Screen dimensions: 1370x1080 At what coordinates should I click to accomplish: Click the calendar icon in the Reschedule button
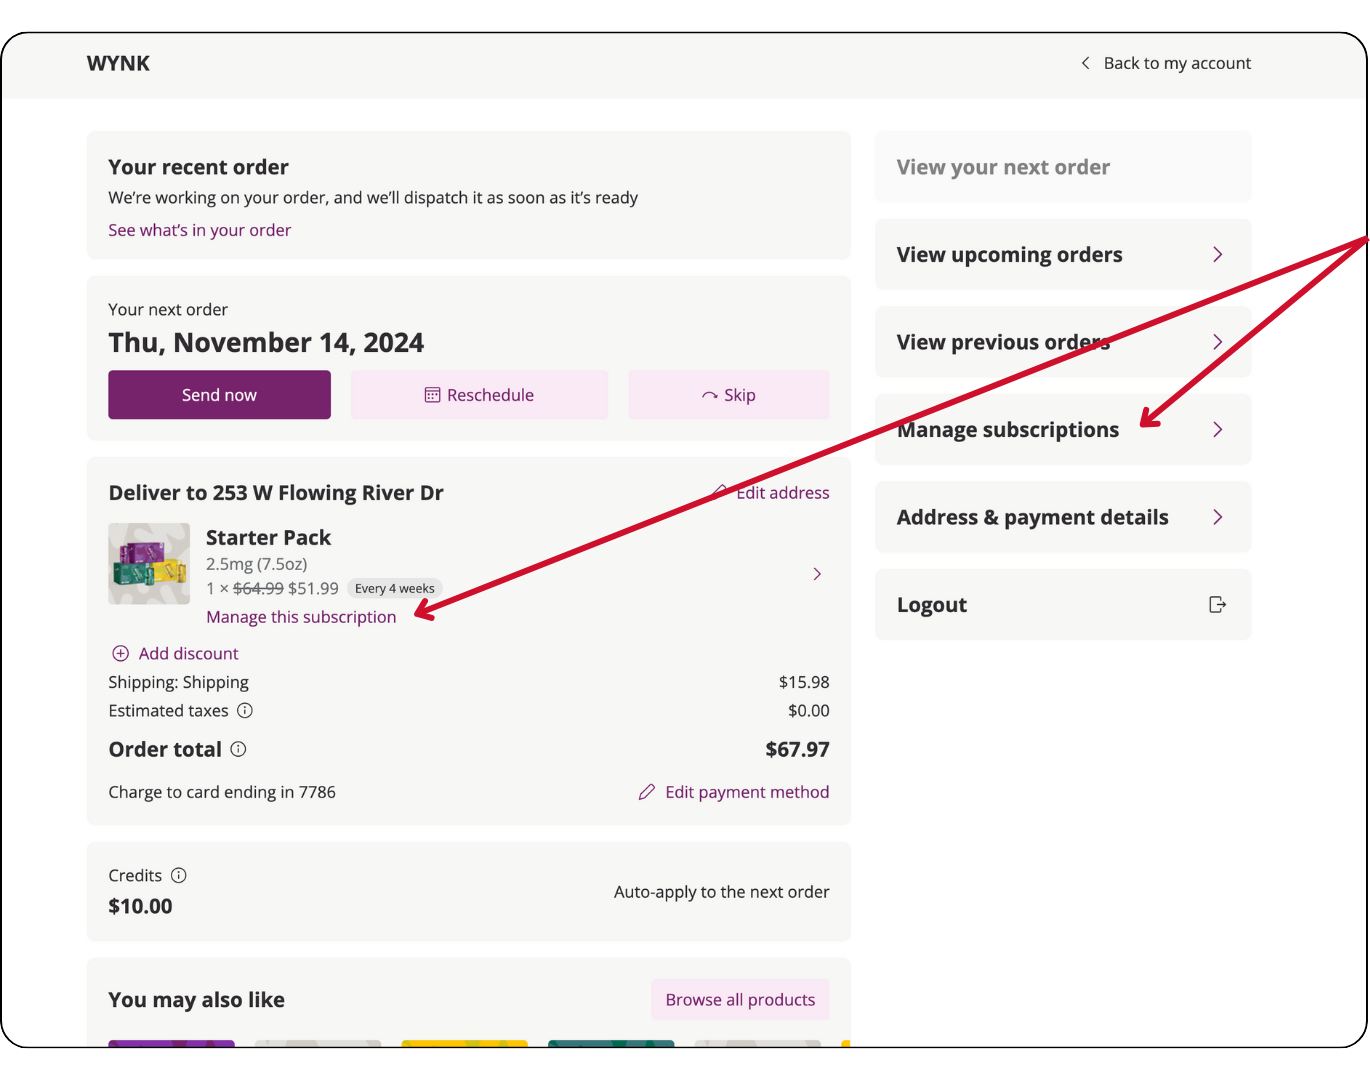(x=432, y=395)
